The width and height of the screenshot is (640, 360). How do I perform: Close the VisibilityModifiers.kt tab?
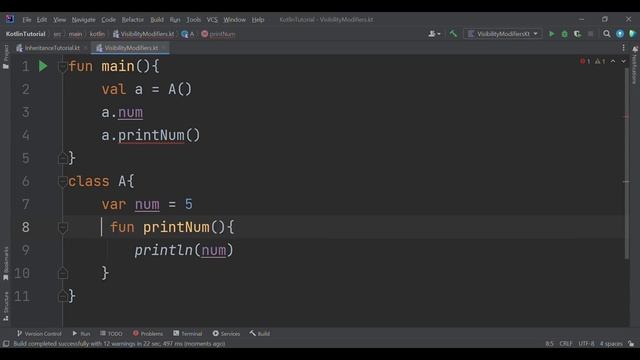pos(164,48)
